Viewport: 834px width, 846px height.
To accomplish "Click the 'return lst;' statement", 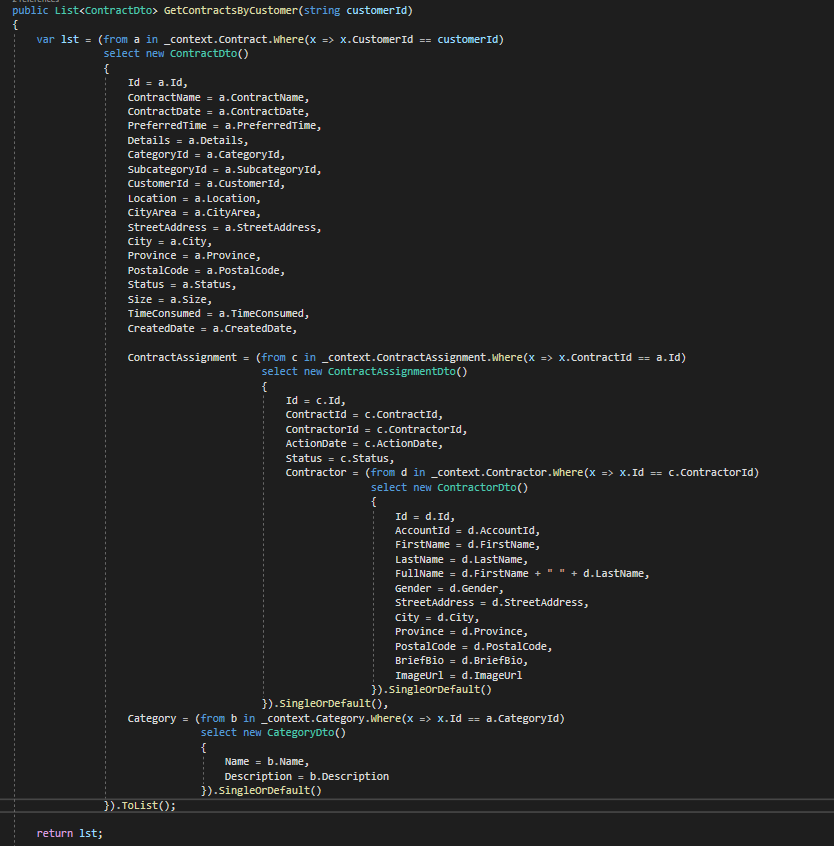I will click(70, 834).
